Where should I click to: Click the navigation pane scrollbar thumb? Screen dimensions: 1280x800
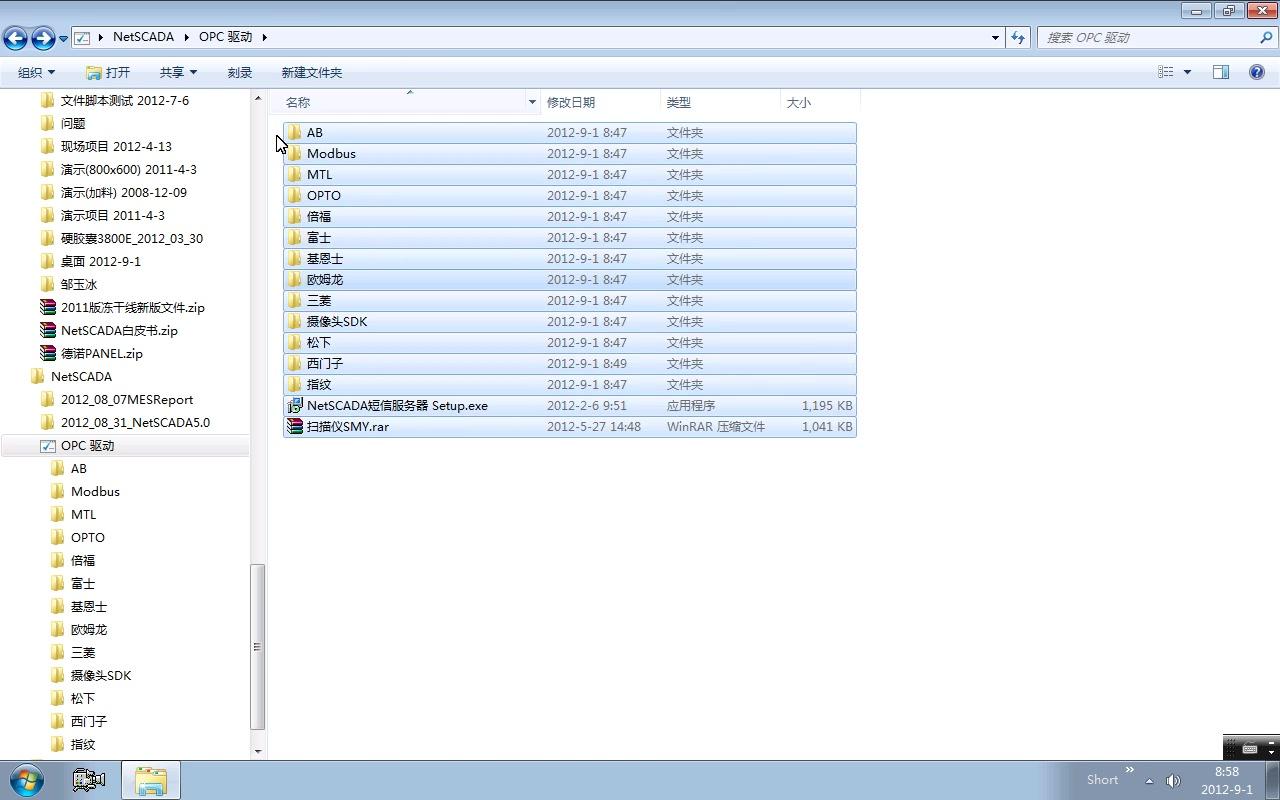pos(257,646)
